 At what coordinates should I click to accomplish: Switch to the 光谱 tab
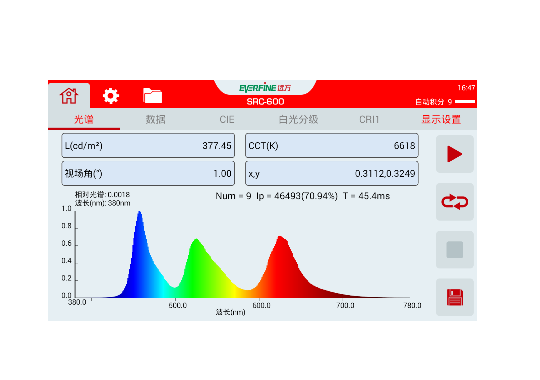(84, 120)
